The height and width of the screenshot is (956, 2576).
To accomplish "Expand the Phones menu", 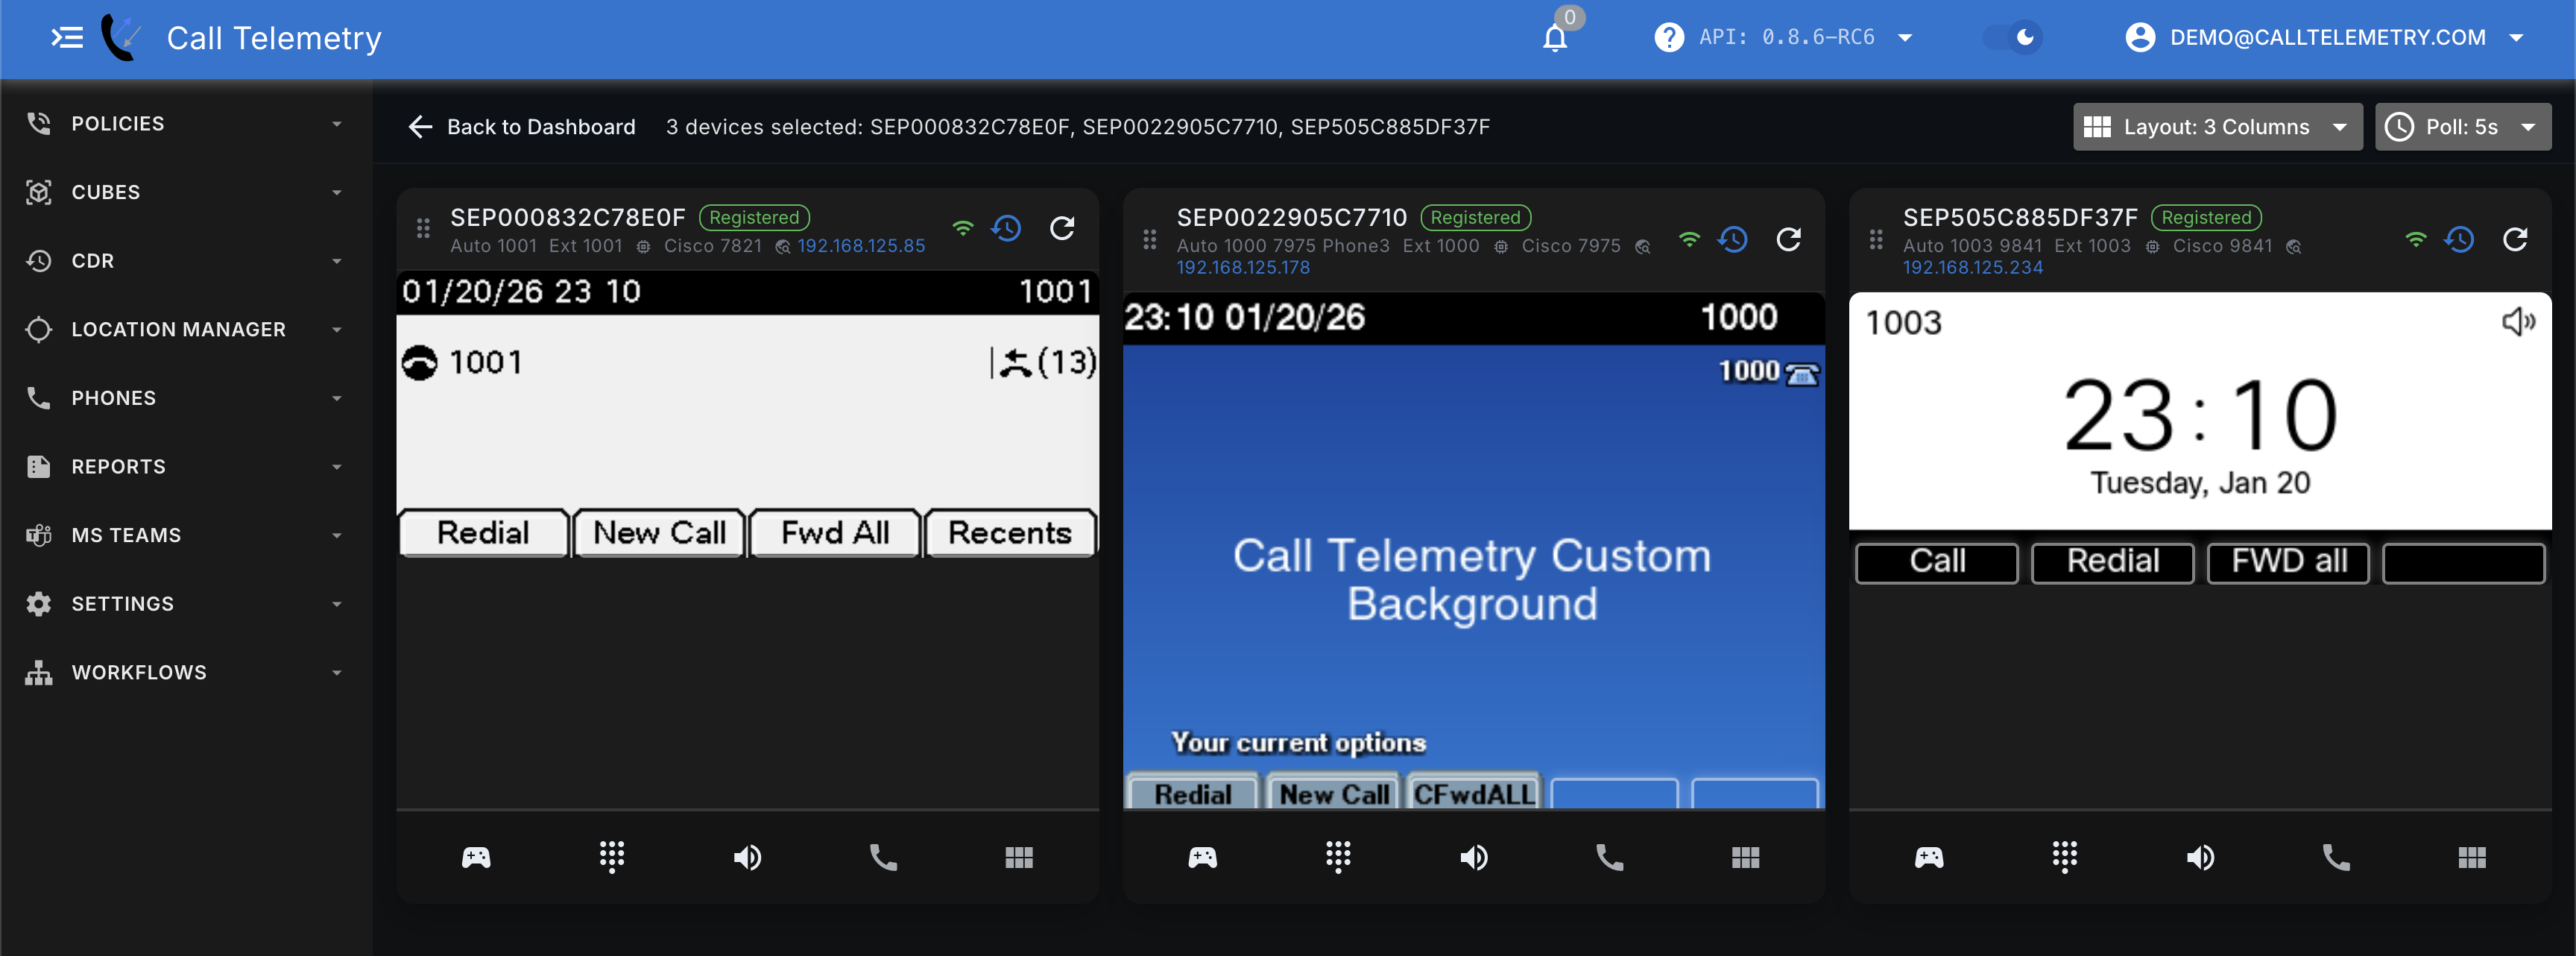I will coord(186,398).
